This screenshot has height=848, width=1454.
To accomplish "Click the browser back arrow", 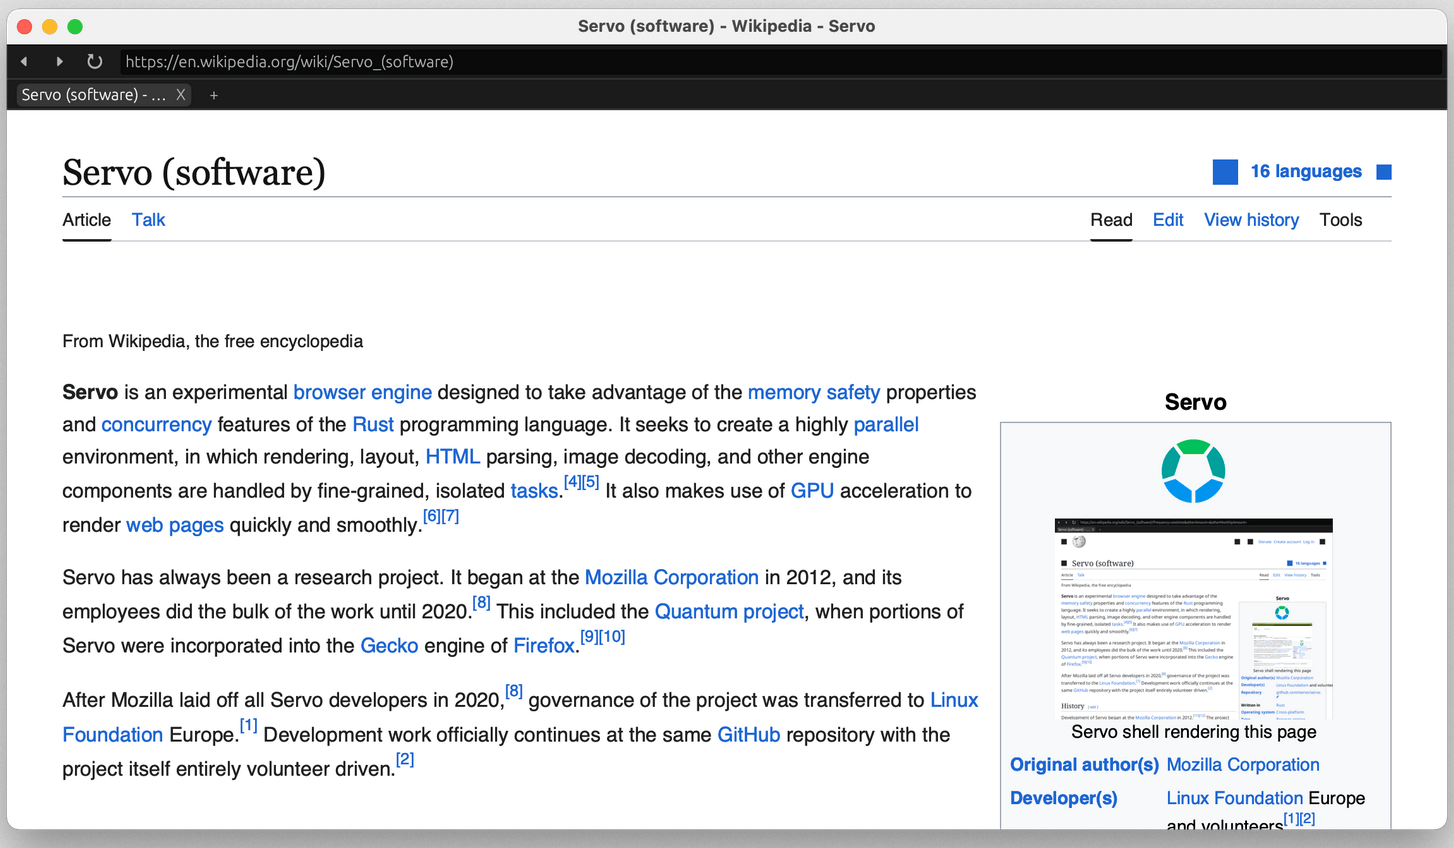I will point(24,62).
